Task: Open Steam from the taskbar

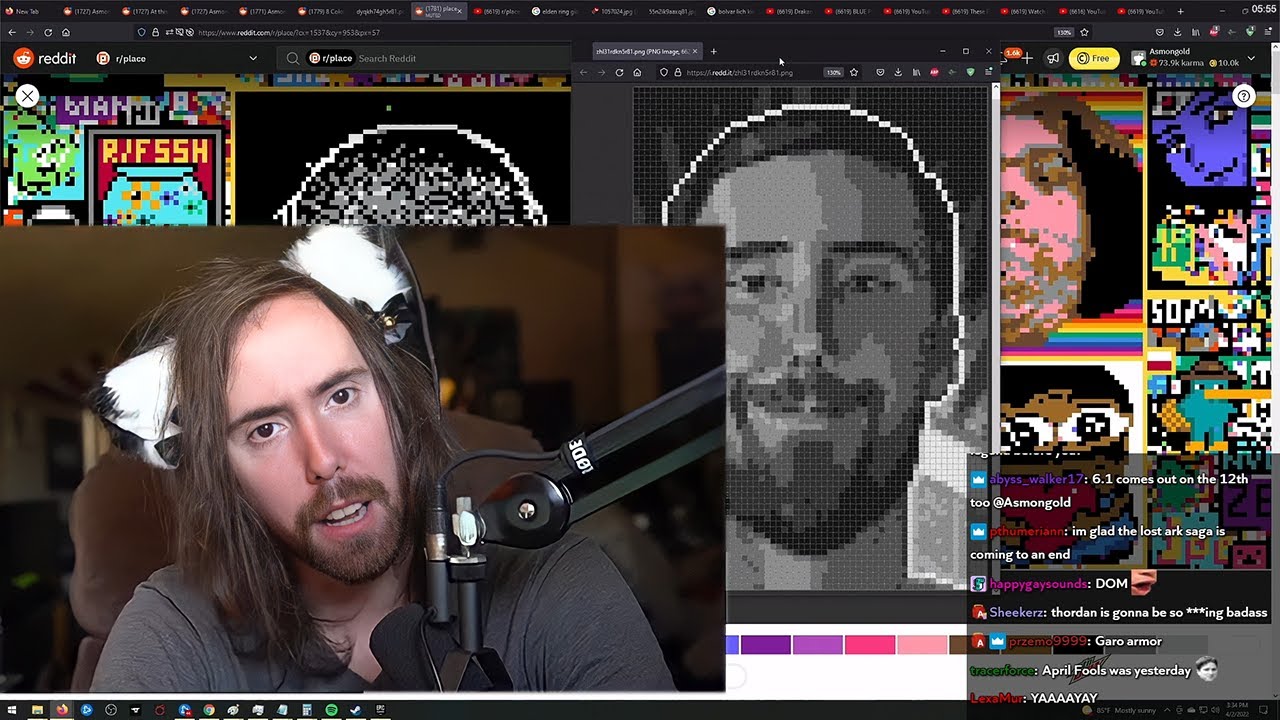Action: click(355, 710)
